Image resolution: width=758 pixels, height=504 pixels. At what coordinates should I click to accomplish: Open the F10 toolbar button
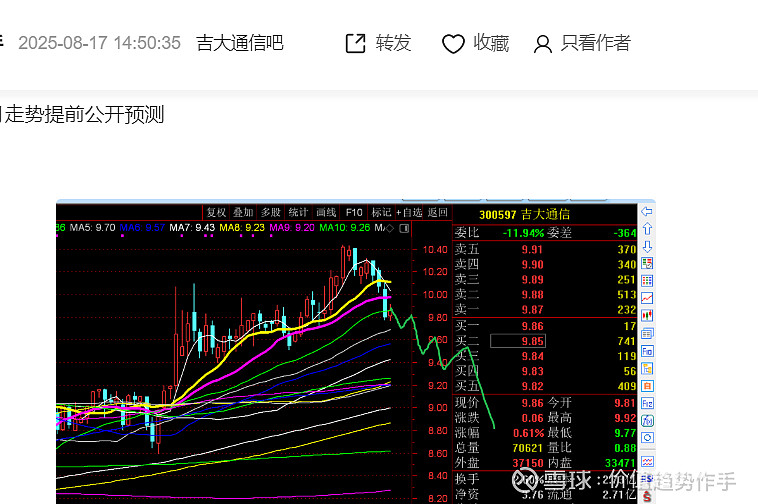[x=354, y=213]
